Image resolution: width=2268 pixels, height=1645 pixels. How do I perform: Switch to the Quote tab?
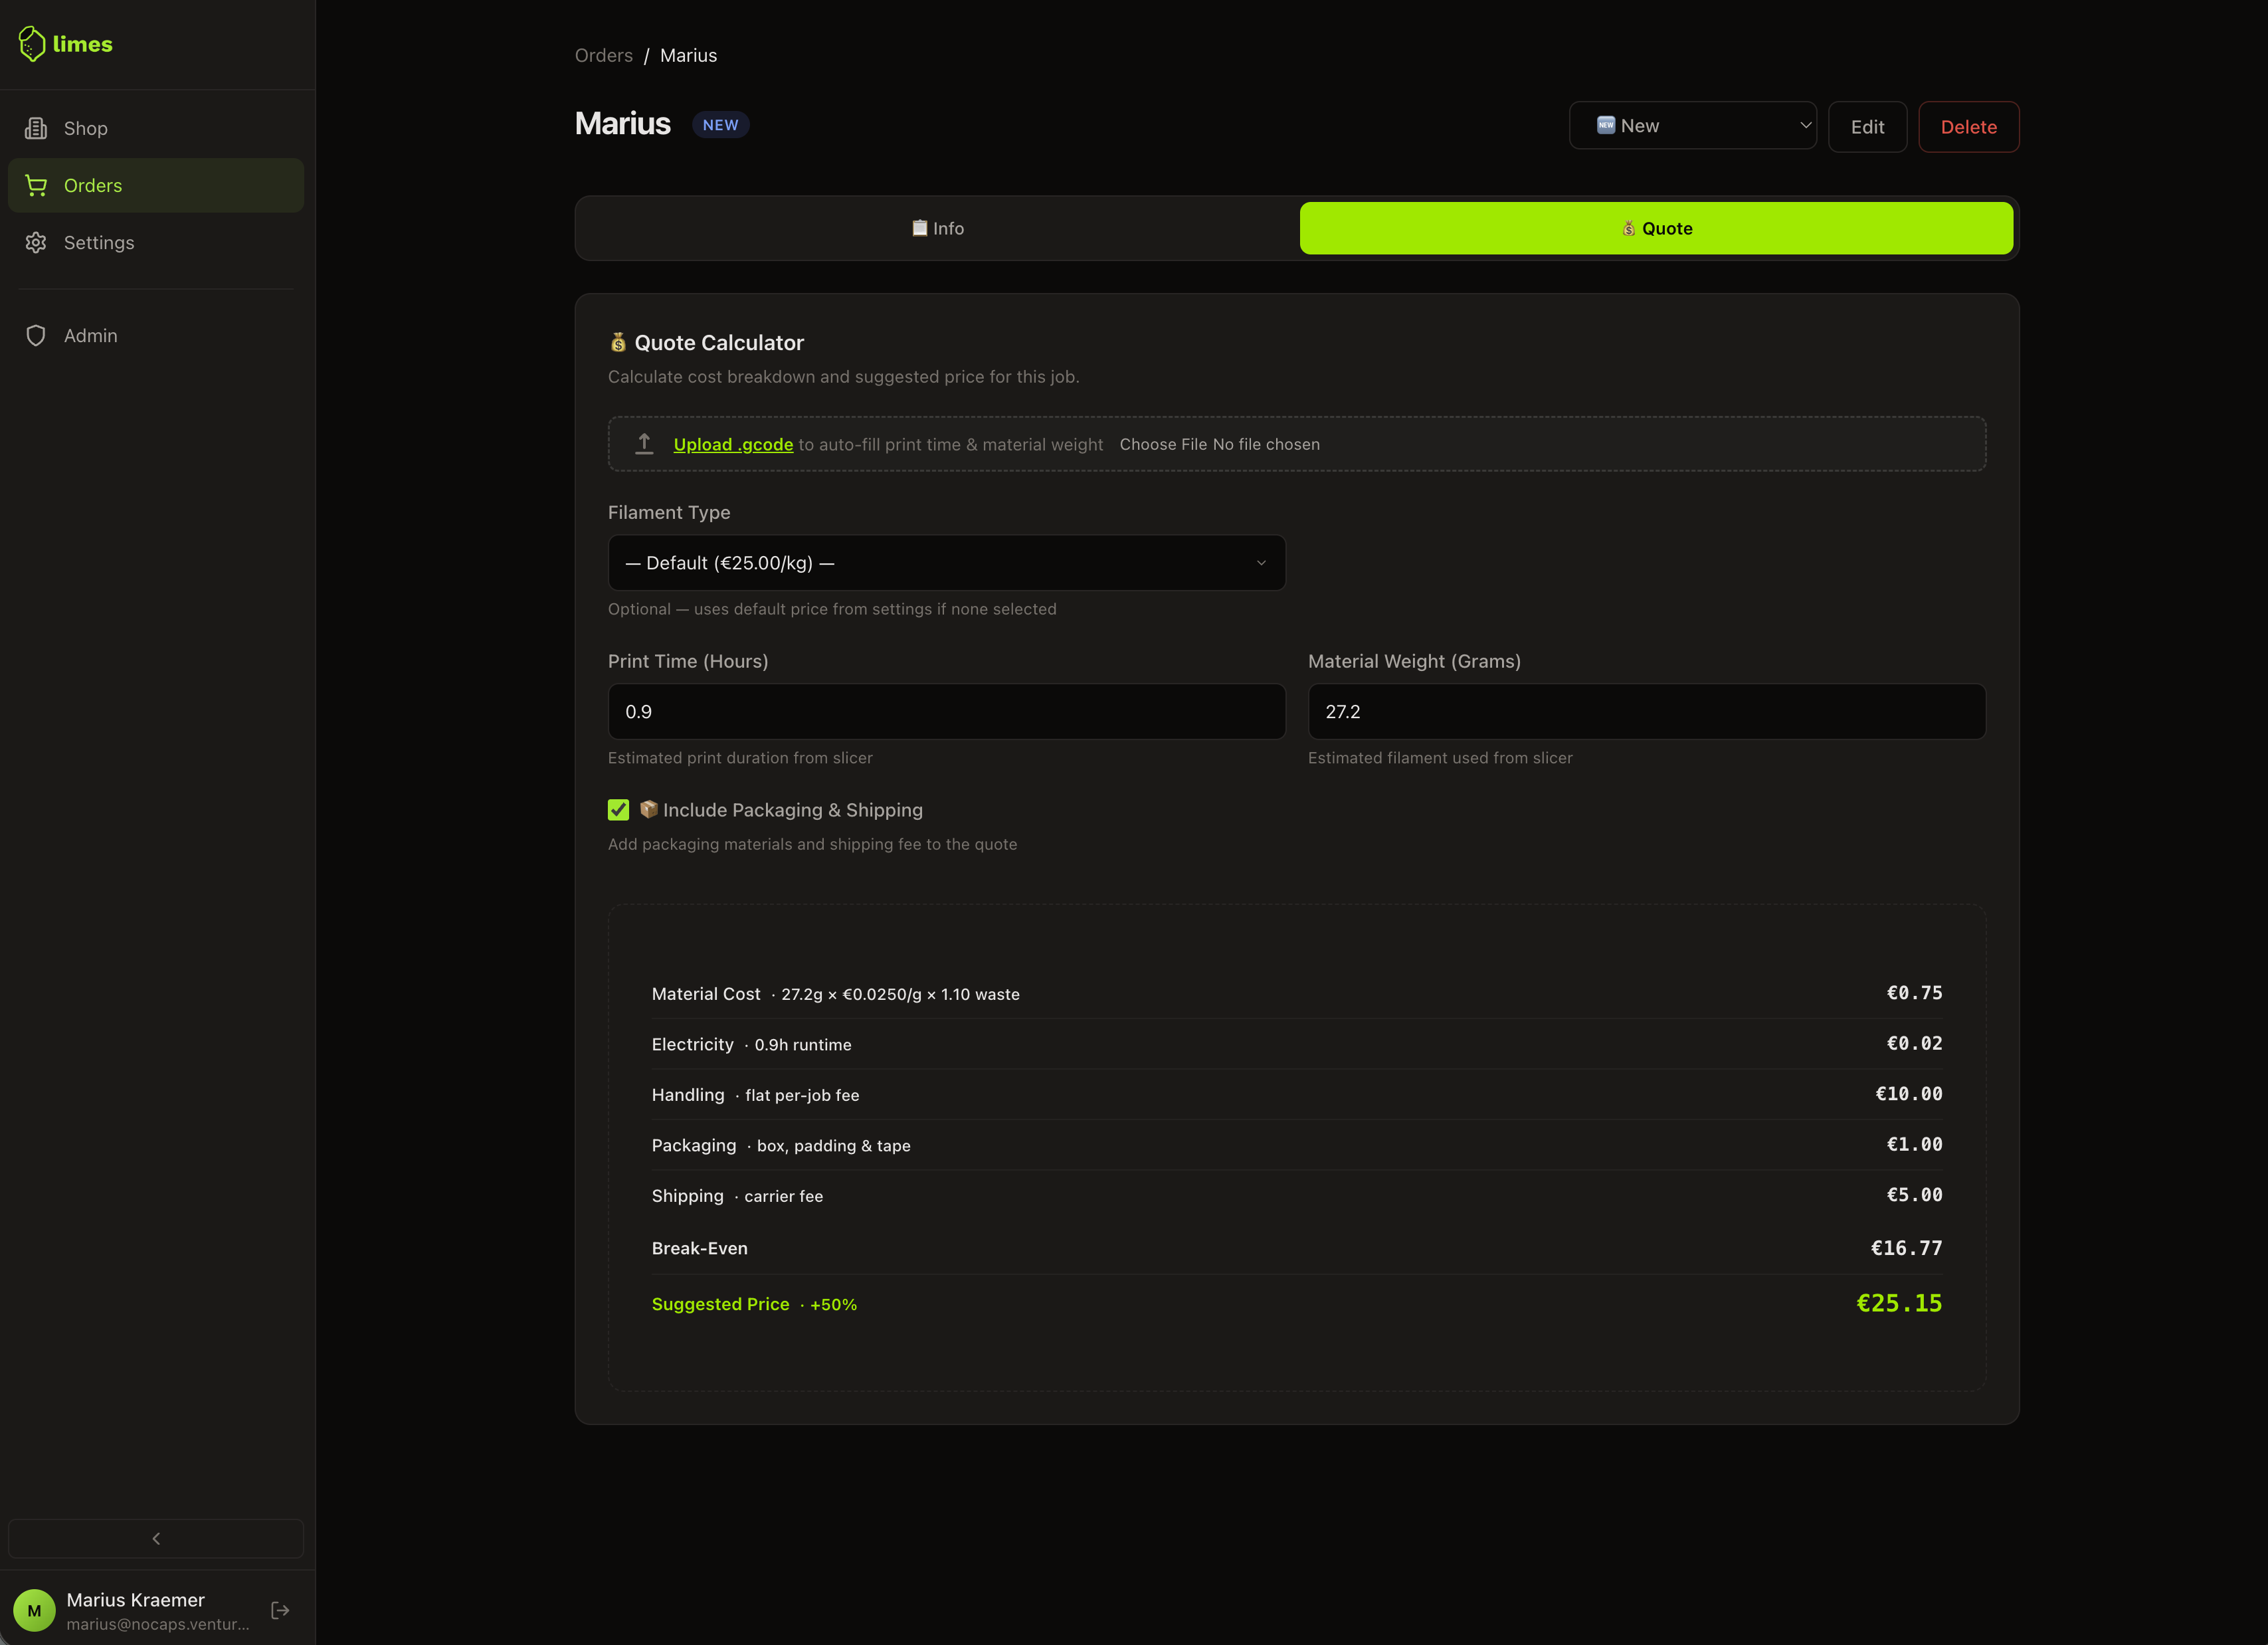tap(1657, 228)
